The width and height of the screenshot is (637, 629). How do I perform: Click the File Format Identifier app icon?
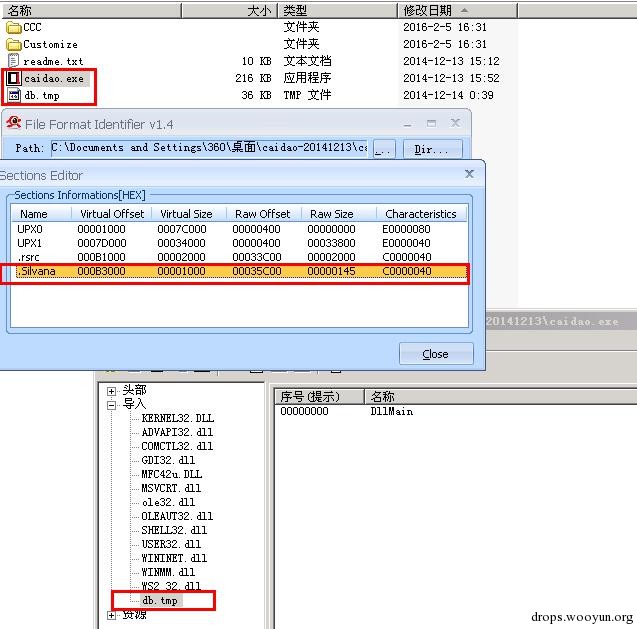(14, 122)
